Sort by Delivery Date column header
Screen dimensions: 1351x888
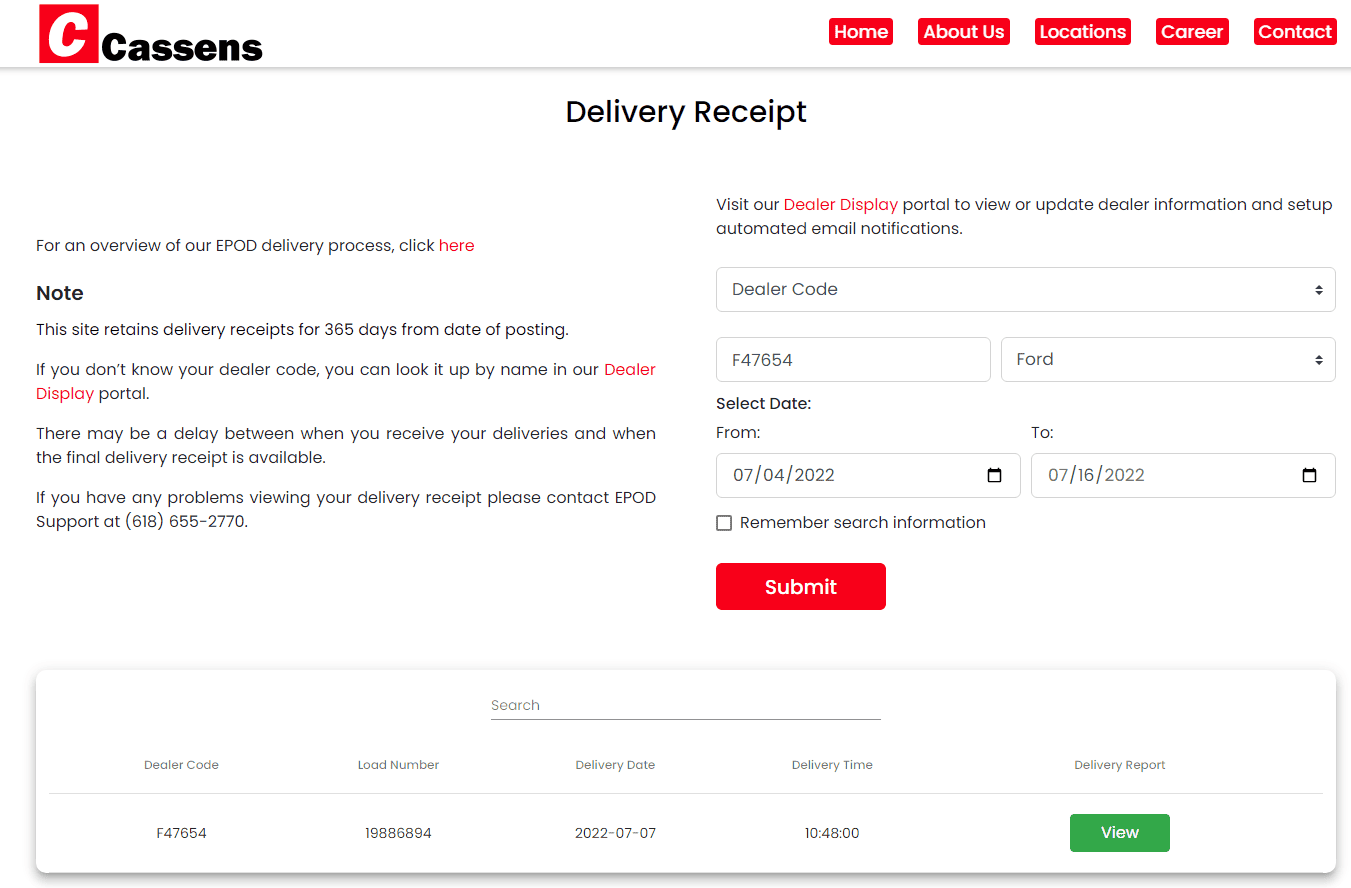[615, 765]
